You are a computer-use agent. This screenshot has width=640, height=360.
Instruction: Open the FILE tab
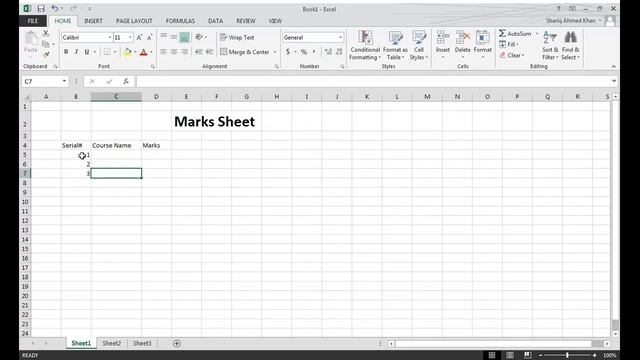point(33,21)
